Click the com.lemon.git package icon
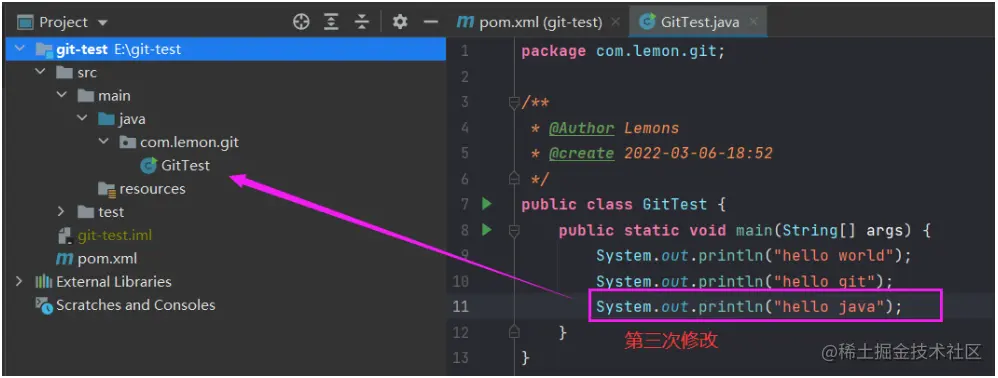Screen dimensions: 998x378 (x=127, y=143)
